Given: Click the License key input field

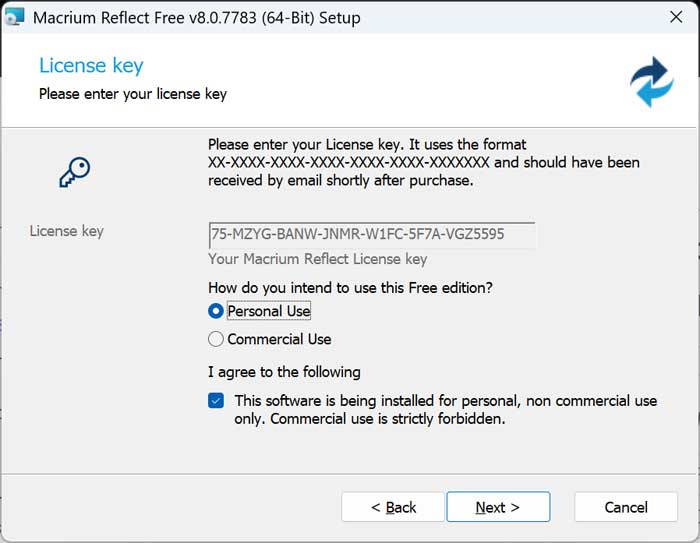Looking at the screenshot, I should click(371, 235).
